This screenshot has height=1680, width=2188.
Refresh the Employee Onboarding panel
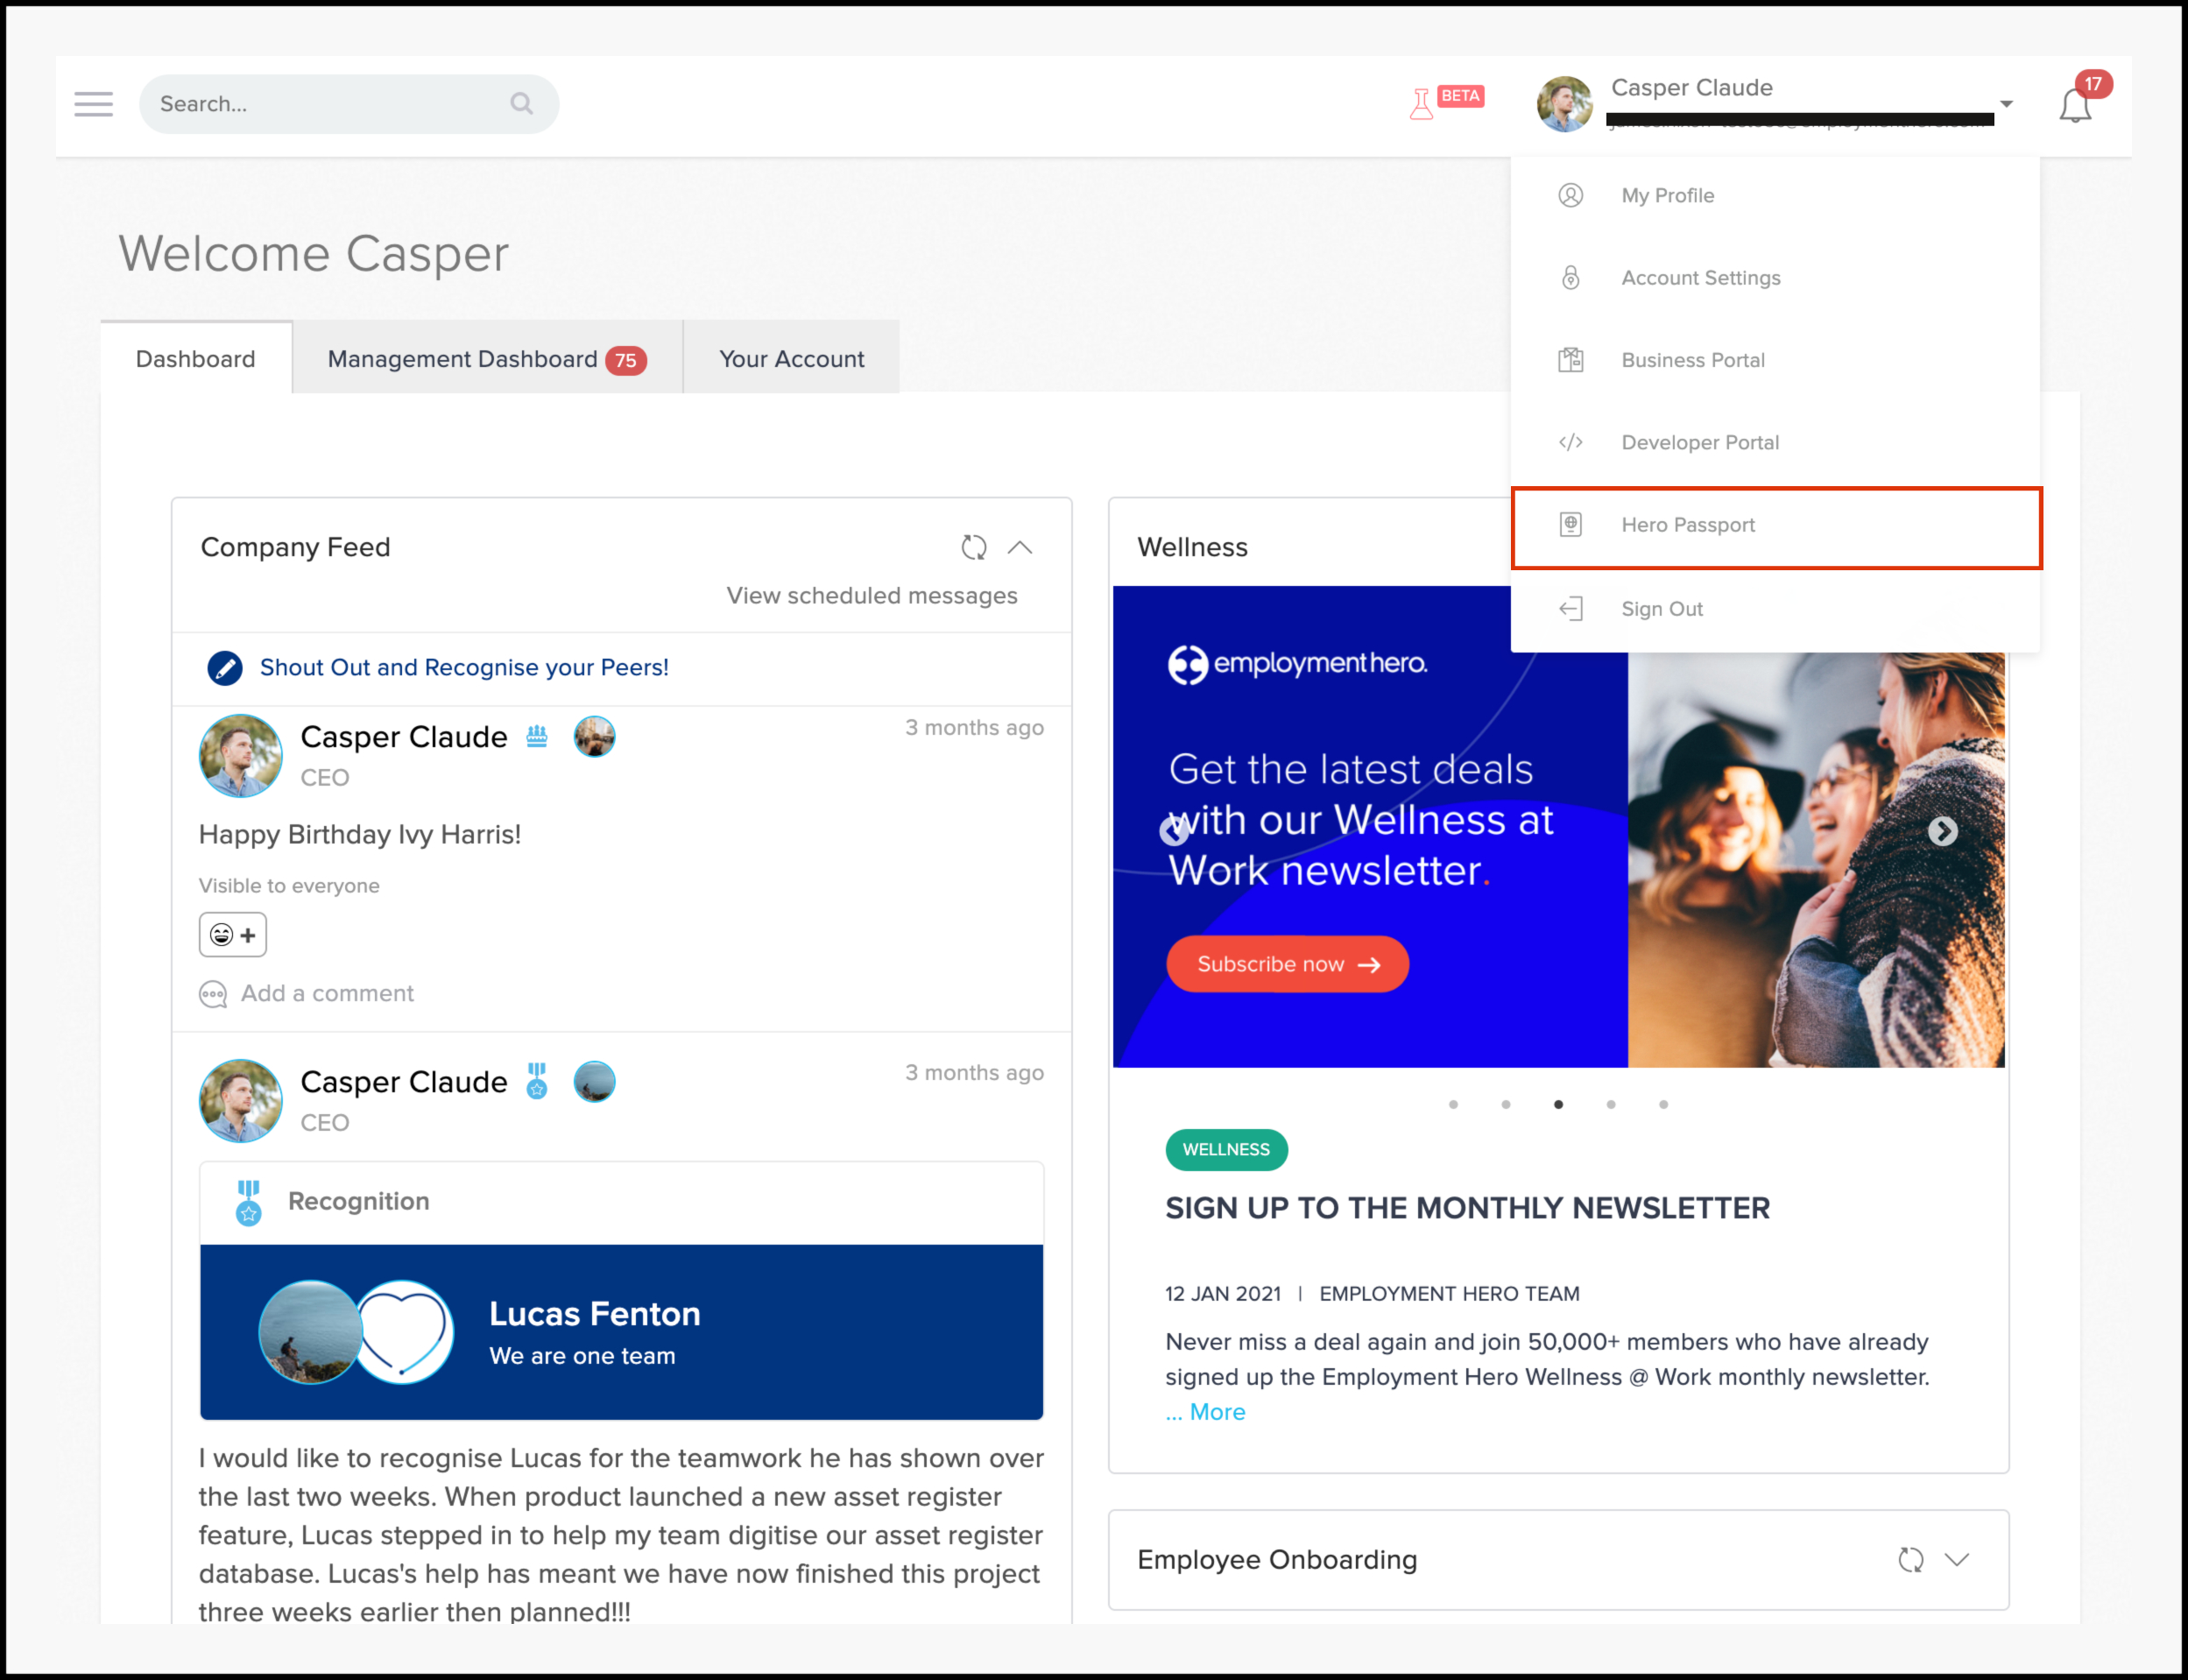point(1910,1560)
